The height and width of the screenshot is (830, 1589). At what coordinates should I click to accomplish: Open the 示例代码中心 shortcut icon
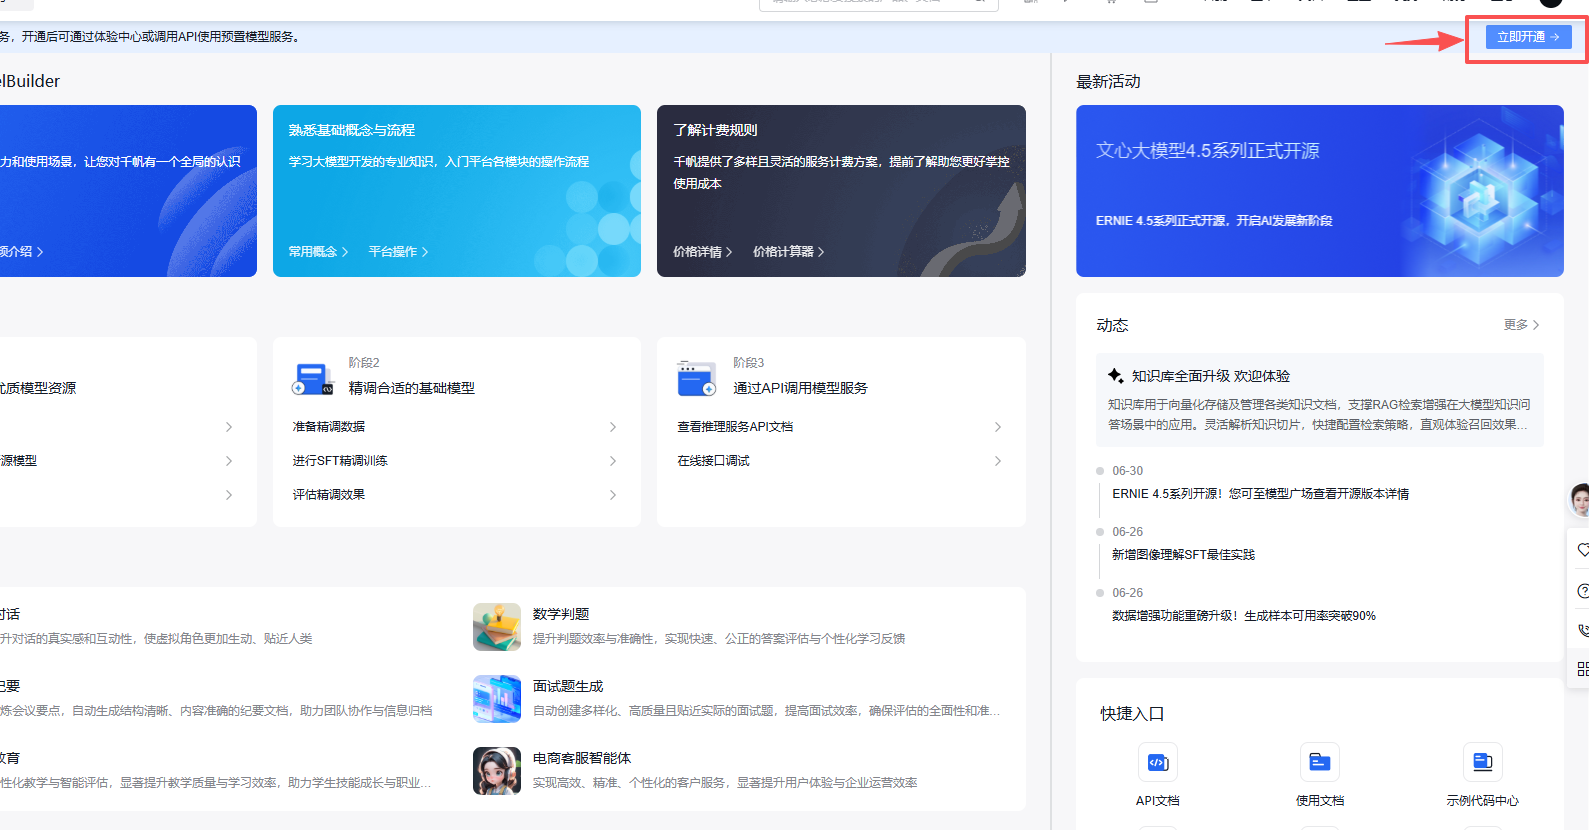[1482, 763]
